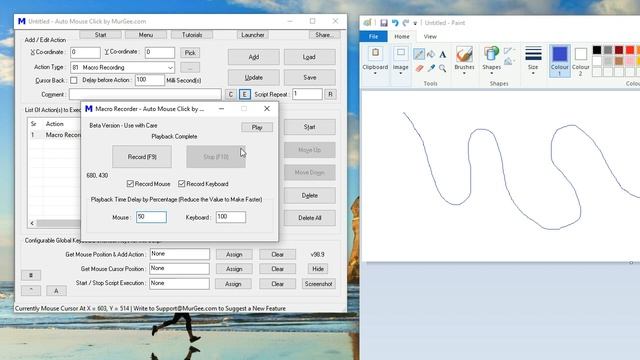Select the Text tool in Paint

(x=443, y=54)
